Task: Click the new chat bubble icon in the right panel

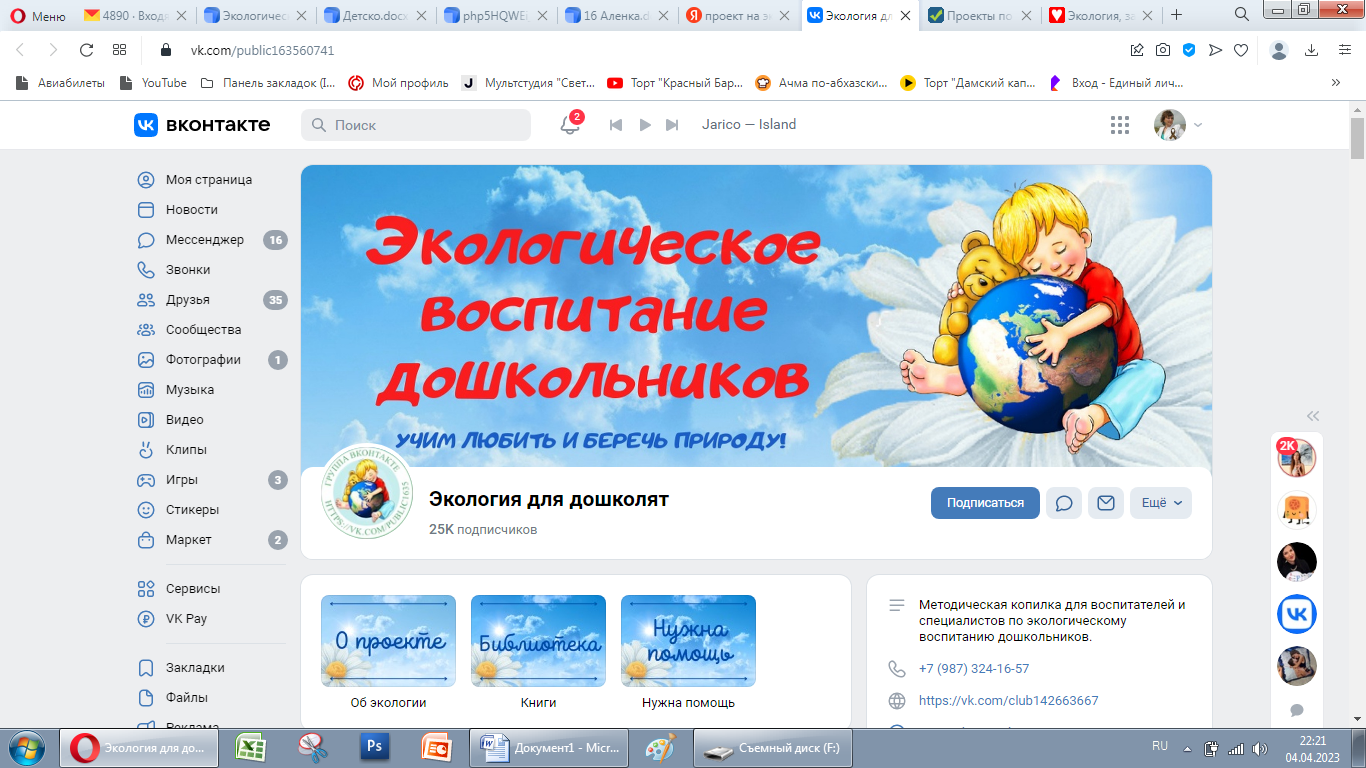Action: point(1297,710)
